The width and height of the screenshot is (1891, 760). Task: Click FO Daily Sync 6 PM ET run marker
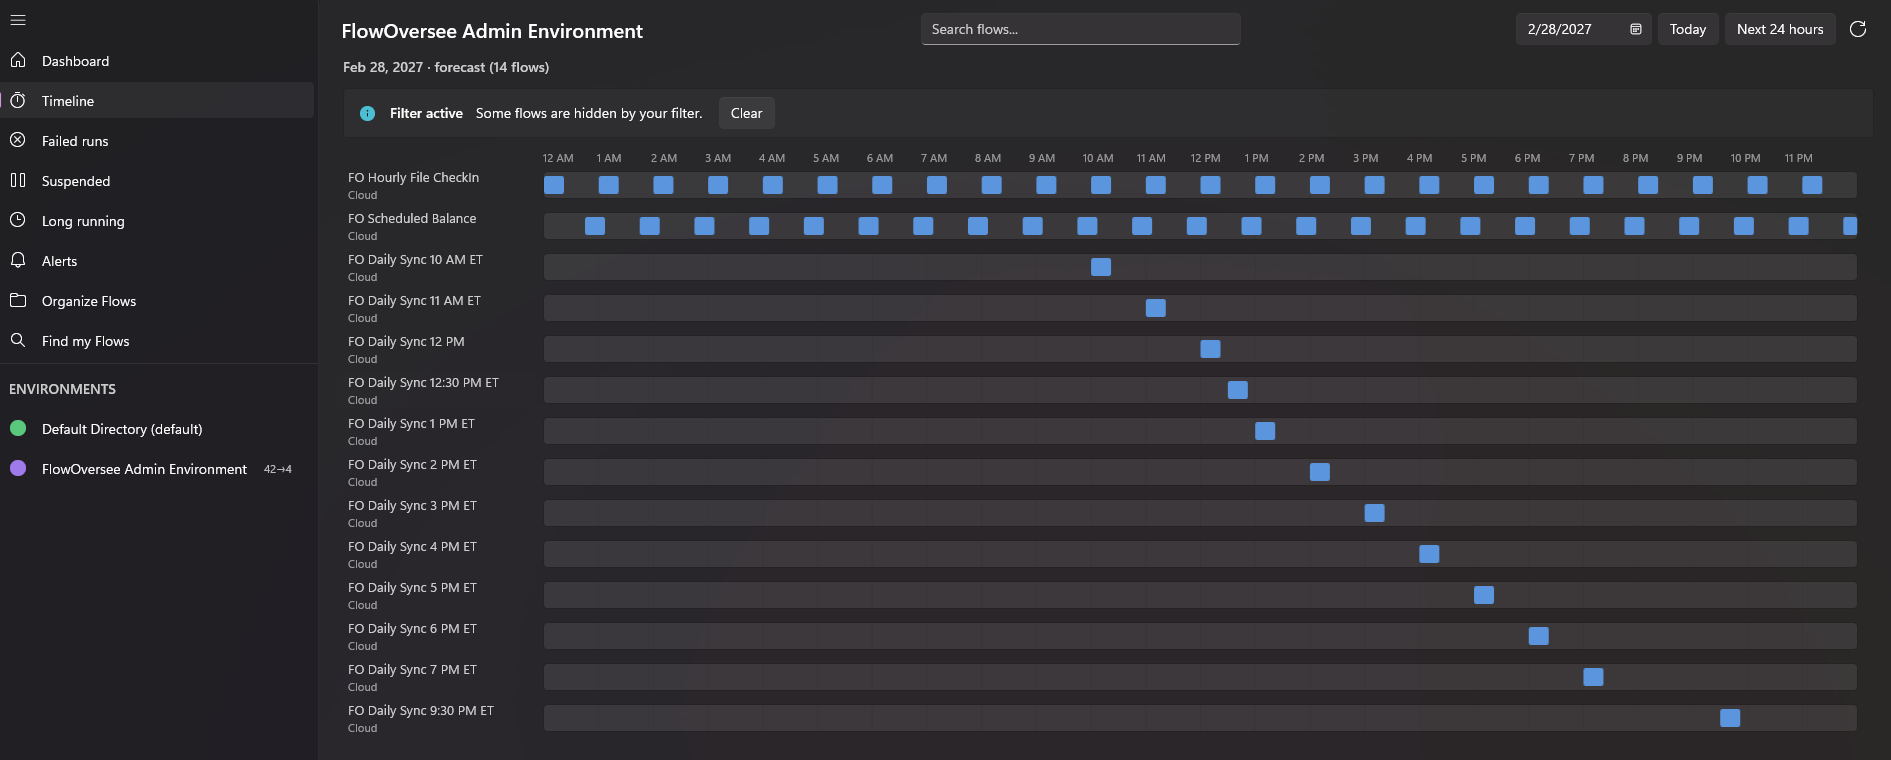1539,636
